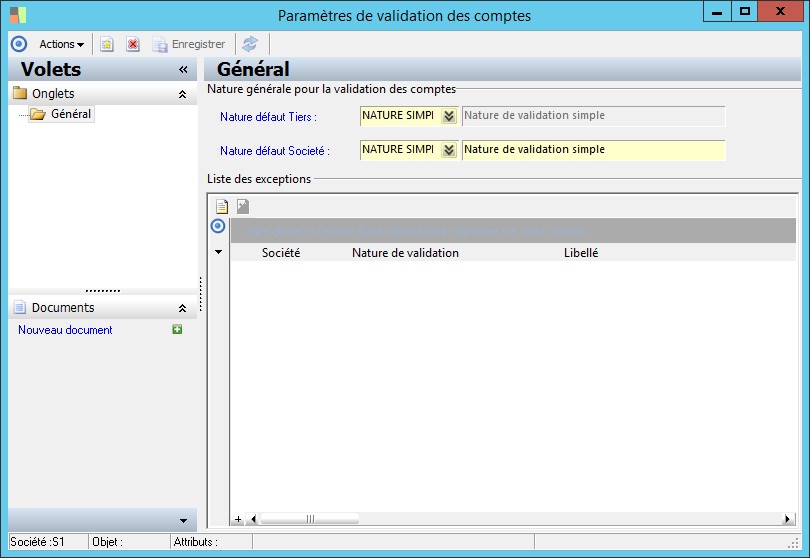
Task: Click the group-by column header area
Action: click(513, 230)
